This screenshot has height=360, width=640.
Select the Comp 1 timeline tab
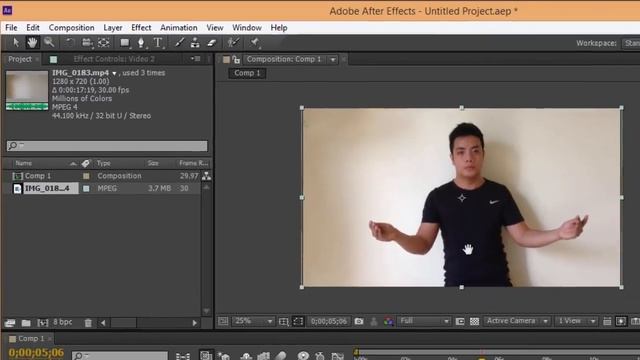[x=31, y=339]
